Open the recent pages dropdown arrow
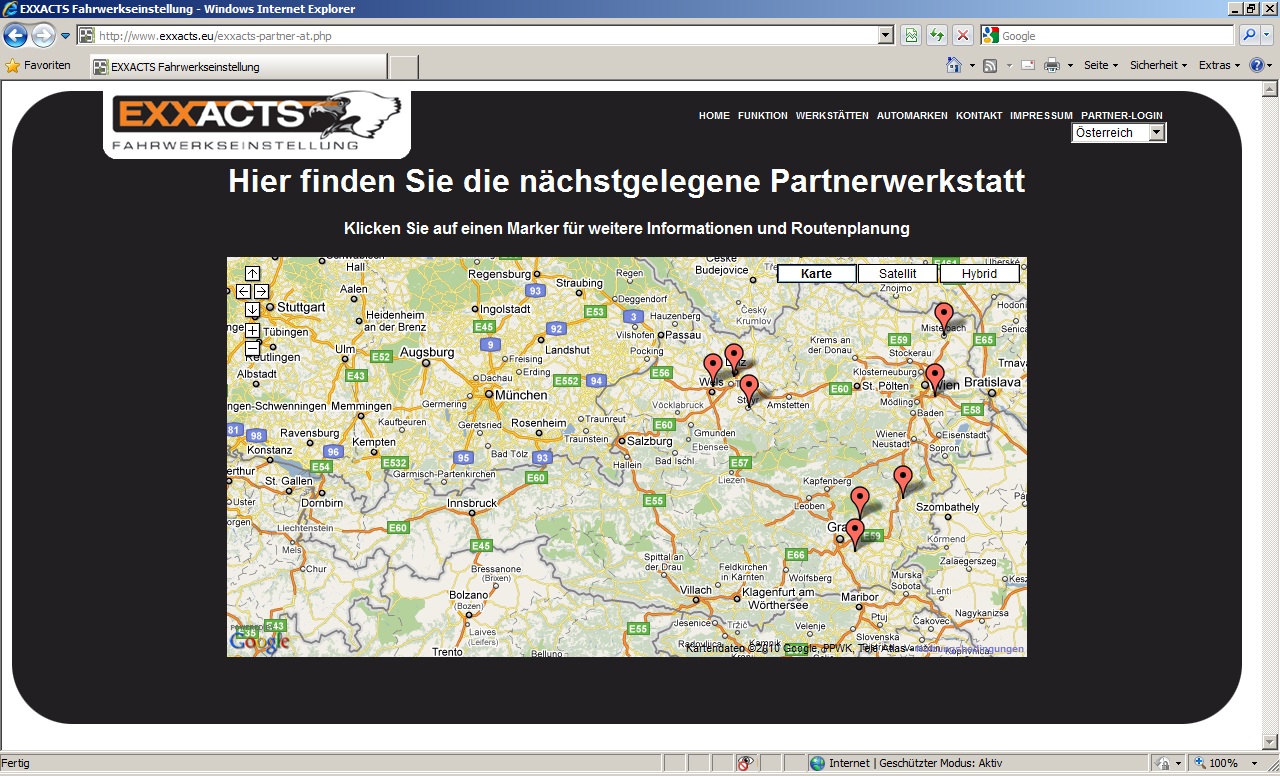Image resolution: width=1280 pixels, height=776 pixels. 66,36
